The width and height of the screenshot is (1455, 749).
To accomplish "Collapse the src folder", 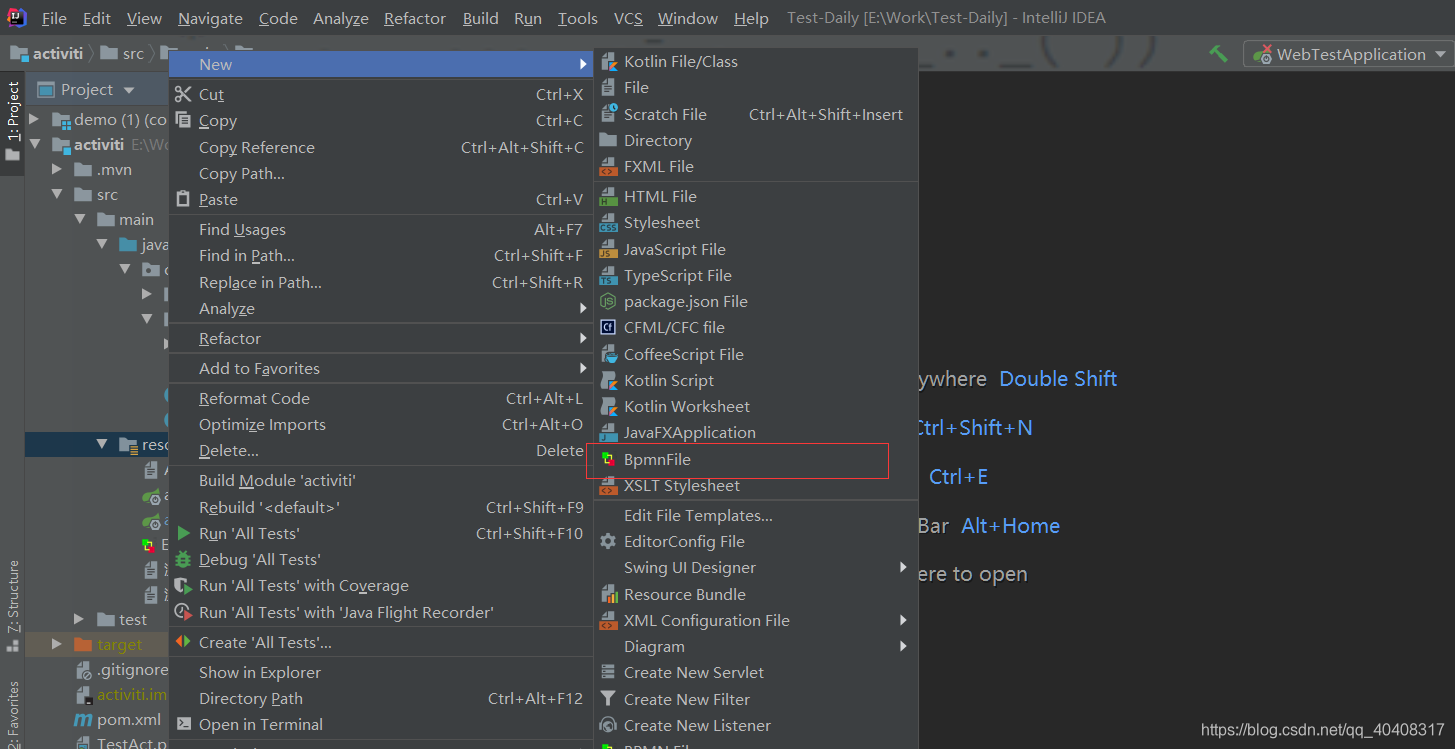I will (x=57, y=194).
